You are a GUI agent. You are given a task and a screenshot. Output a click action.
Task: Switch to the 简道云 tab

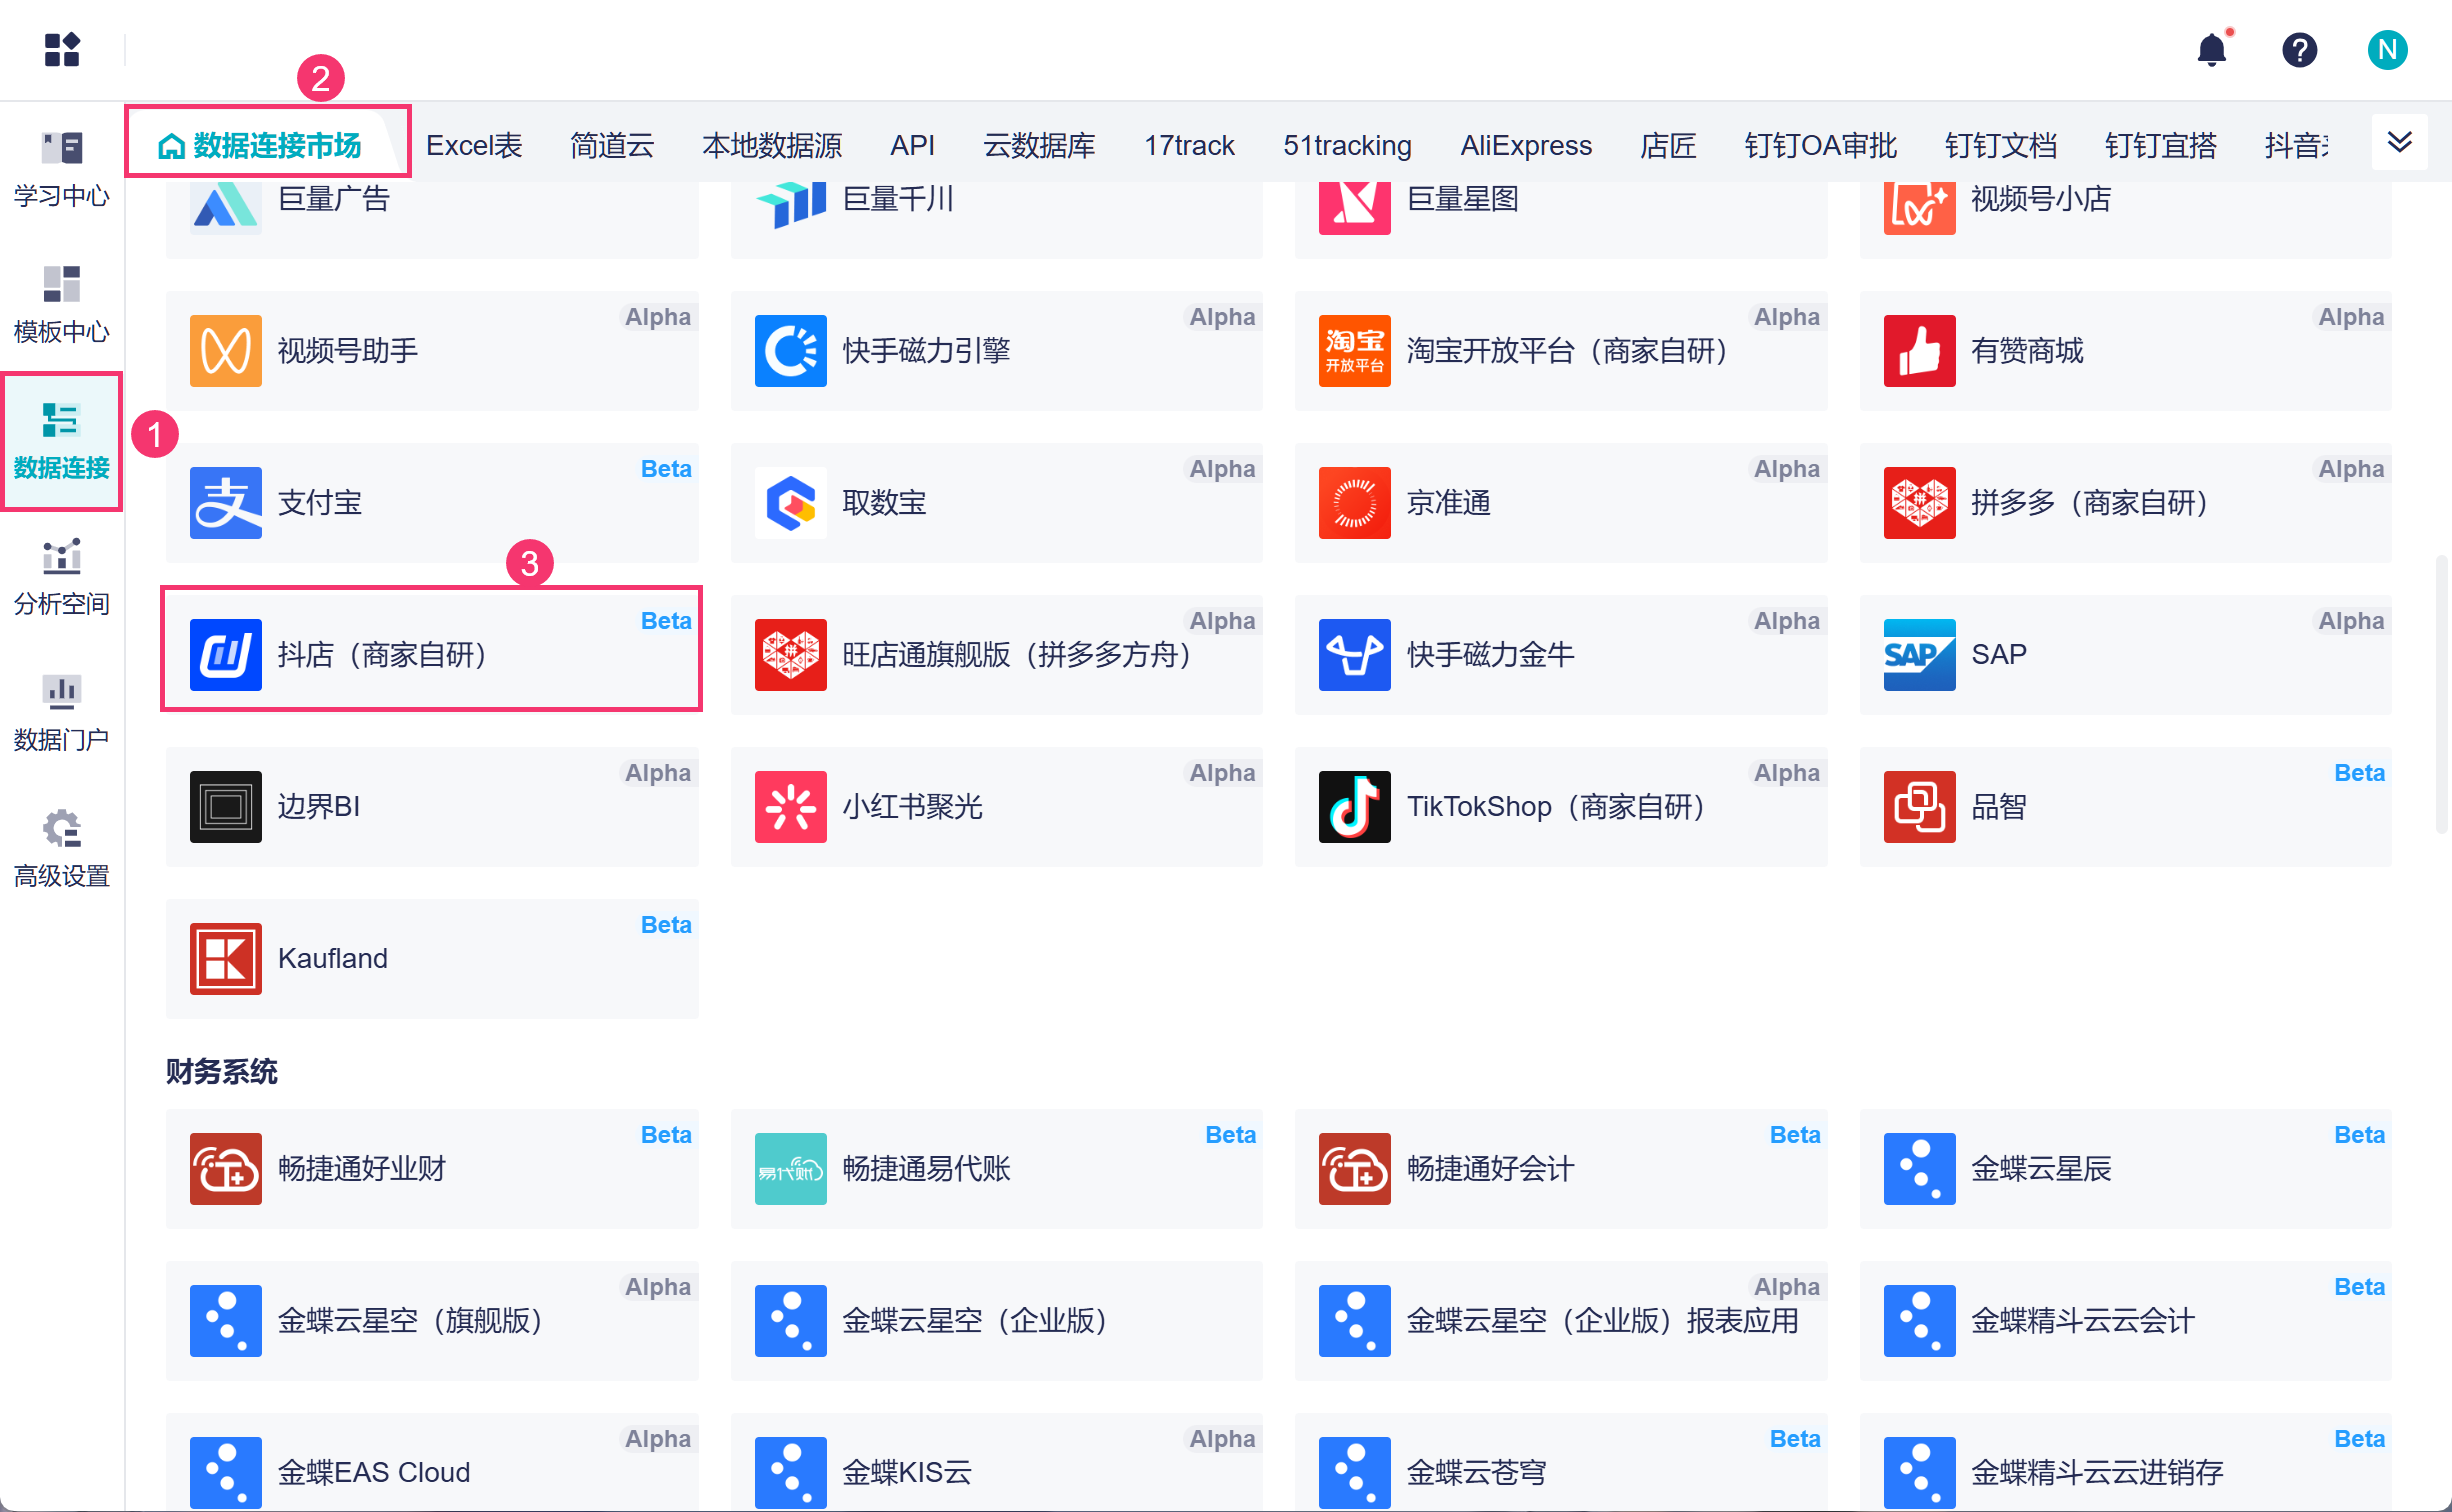point(612,146)
